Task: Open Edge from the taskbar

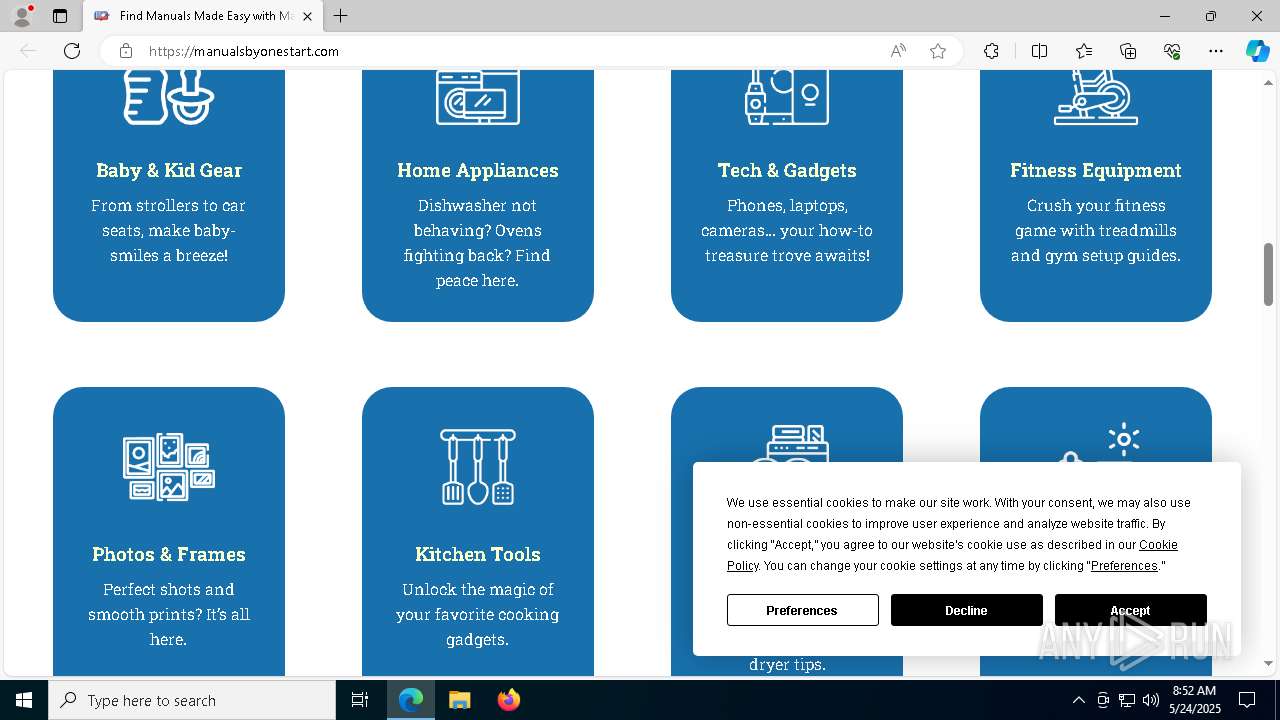Action: 411,700
